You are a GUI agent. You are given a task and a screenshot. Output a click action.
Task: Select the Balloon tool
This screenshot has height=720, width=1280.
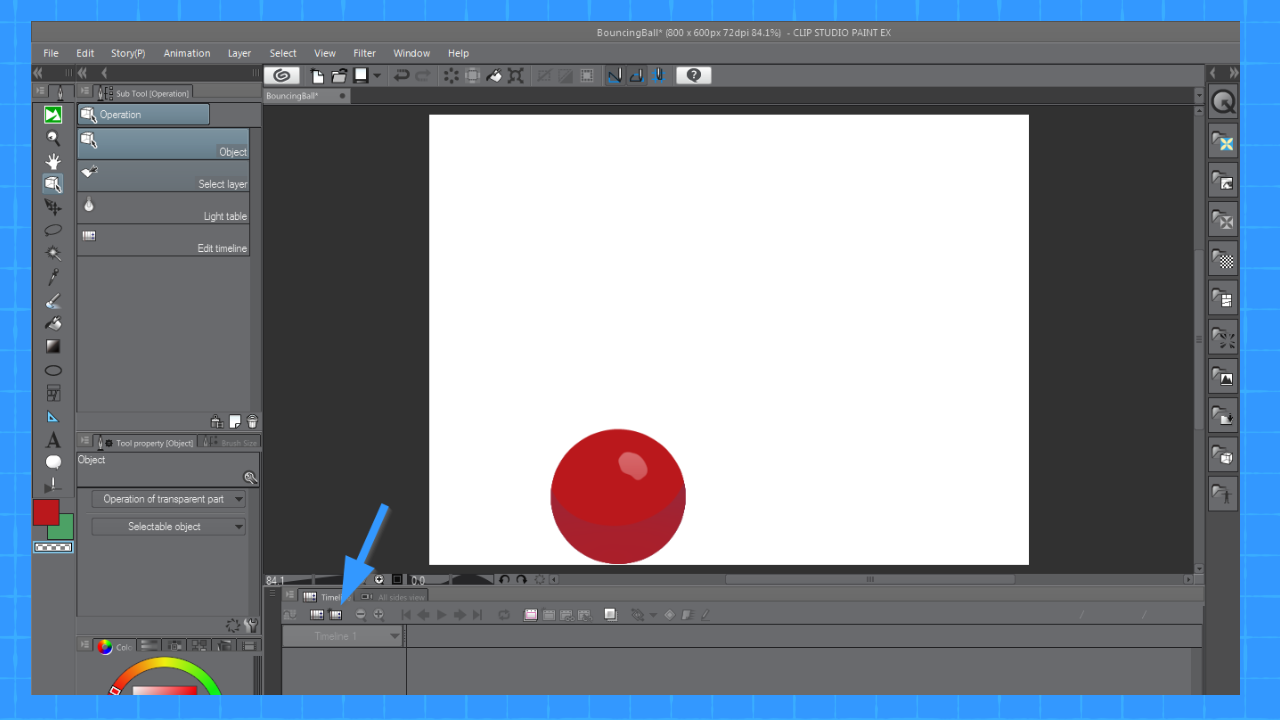point(54,462)
